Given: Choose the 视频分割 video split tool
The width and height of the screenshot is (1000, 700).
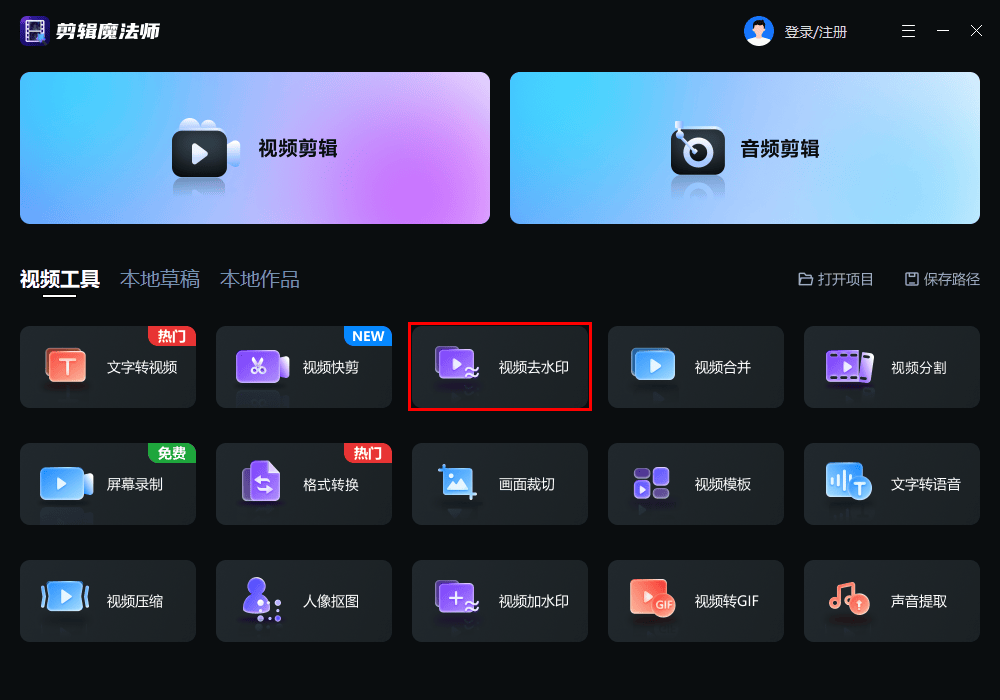Looking at the screenshot, I should click(x=891, y=367).
